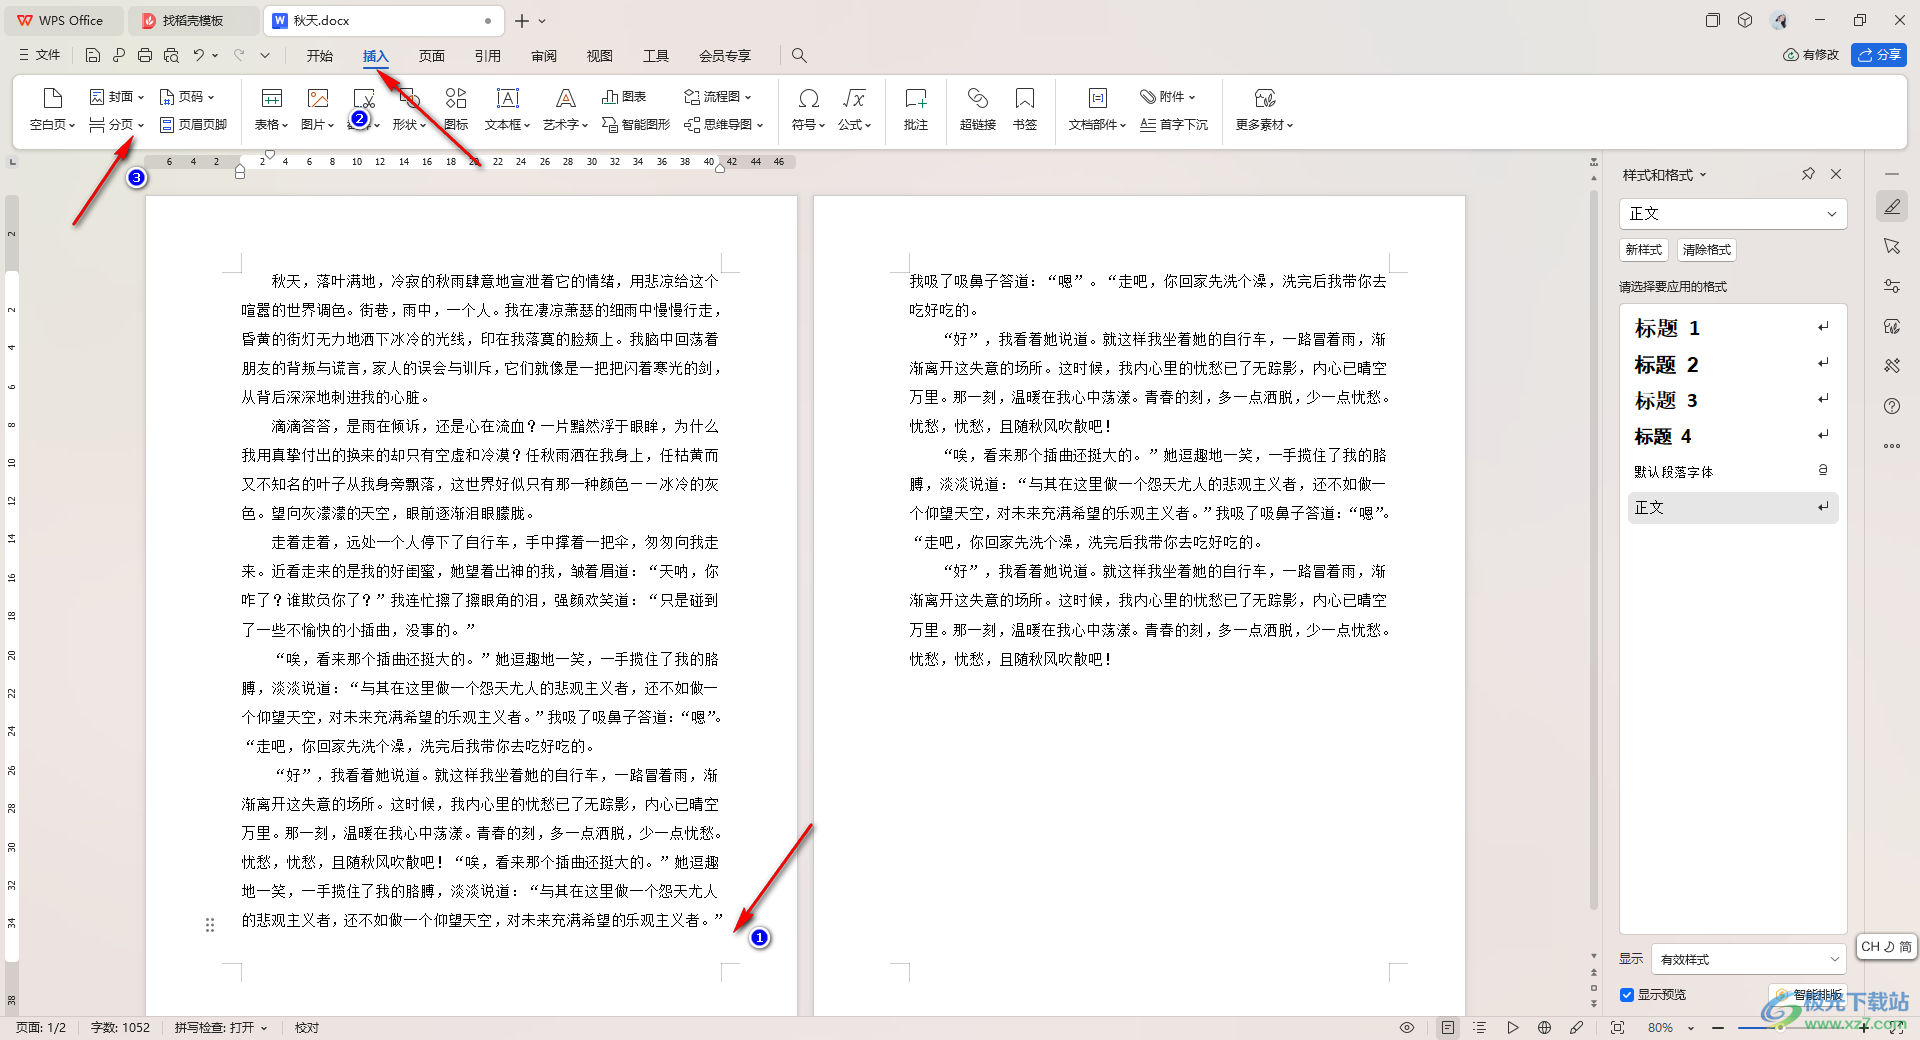1920x1040 pixels.
Task: Open the zoom percentage 80% dropdown
Action: coord(1671,1028)
